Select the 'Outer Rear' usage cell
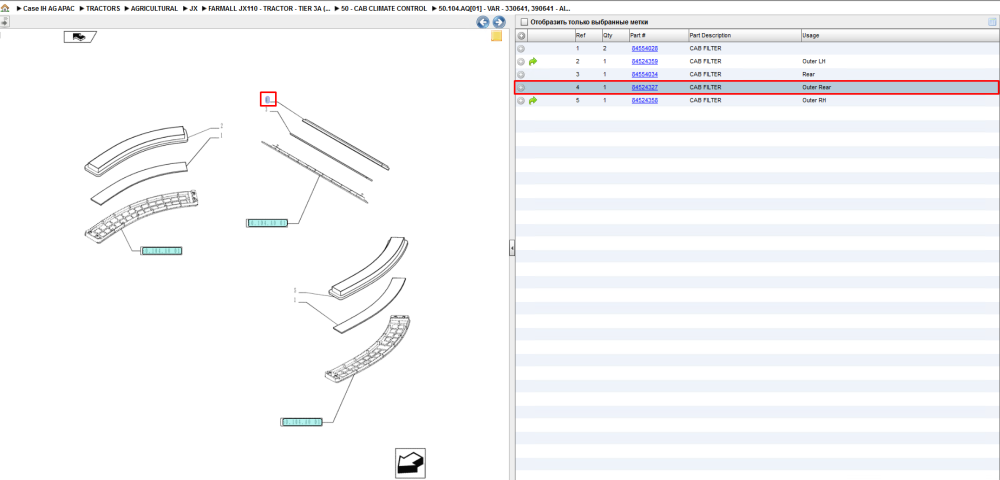 tap(817, 87)
